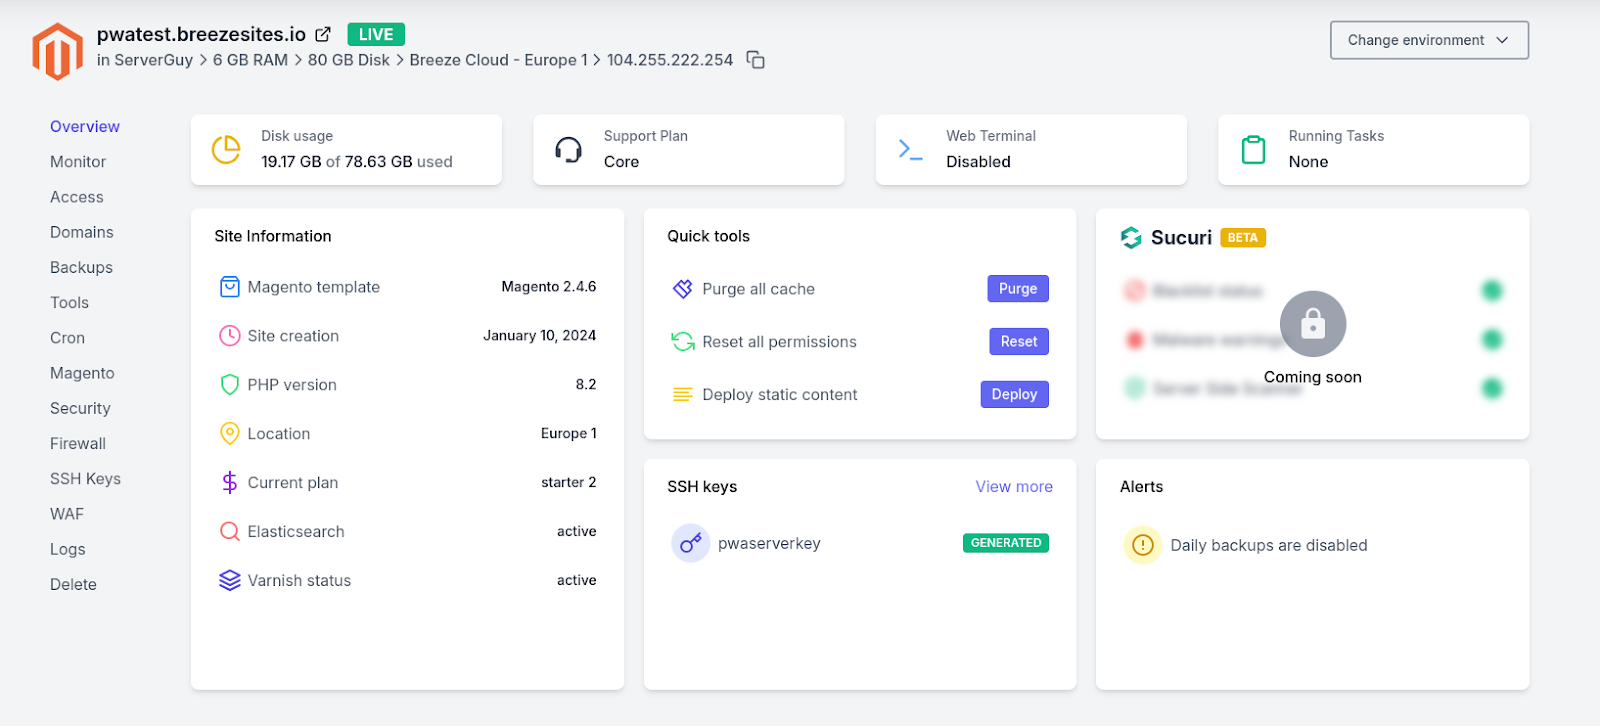Open Security in sidebar
The image size is (1600, 726).
80,408
